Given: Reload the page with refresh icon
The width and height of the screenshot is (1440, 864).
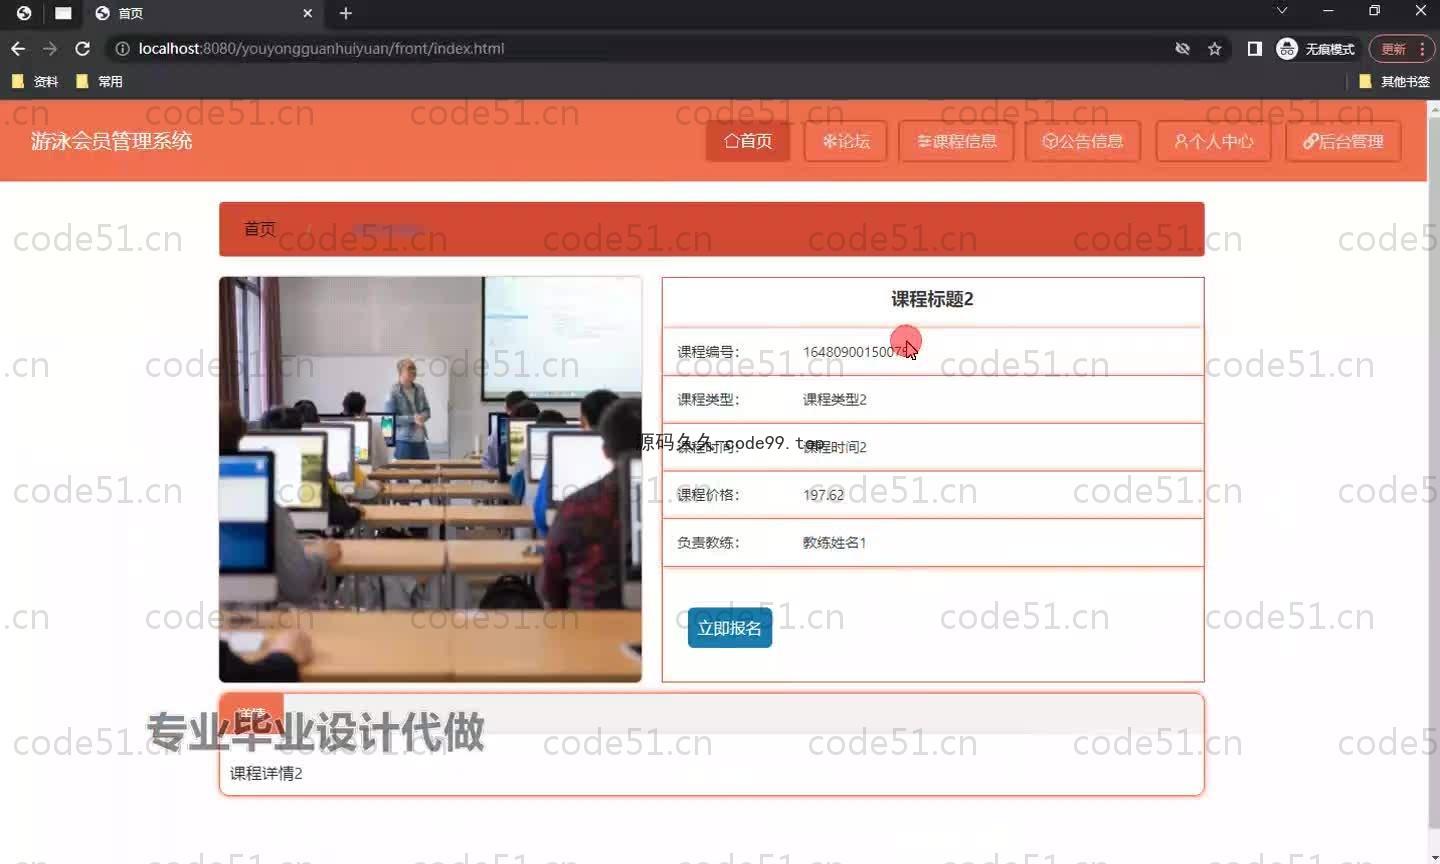Looking at the screenshot, I should coord(83,48).
